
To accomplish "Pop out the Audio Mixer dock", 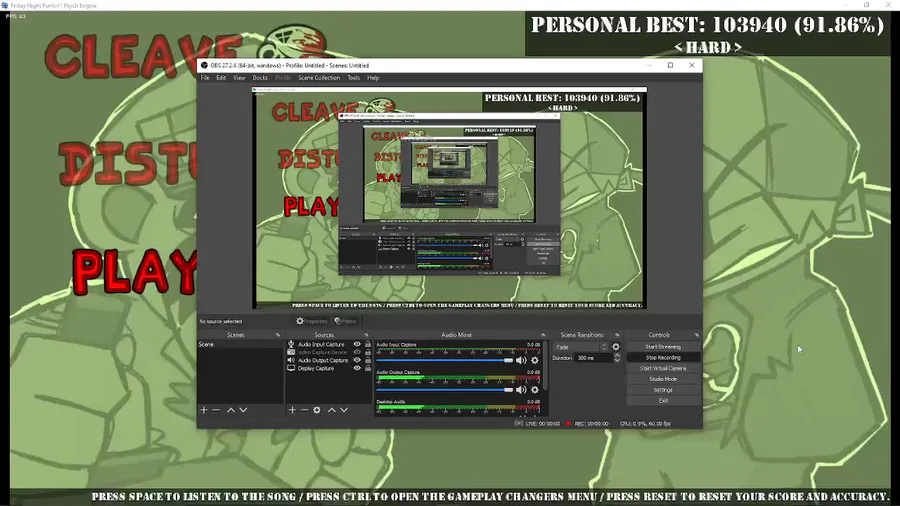I will coord(543,335).
